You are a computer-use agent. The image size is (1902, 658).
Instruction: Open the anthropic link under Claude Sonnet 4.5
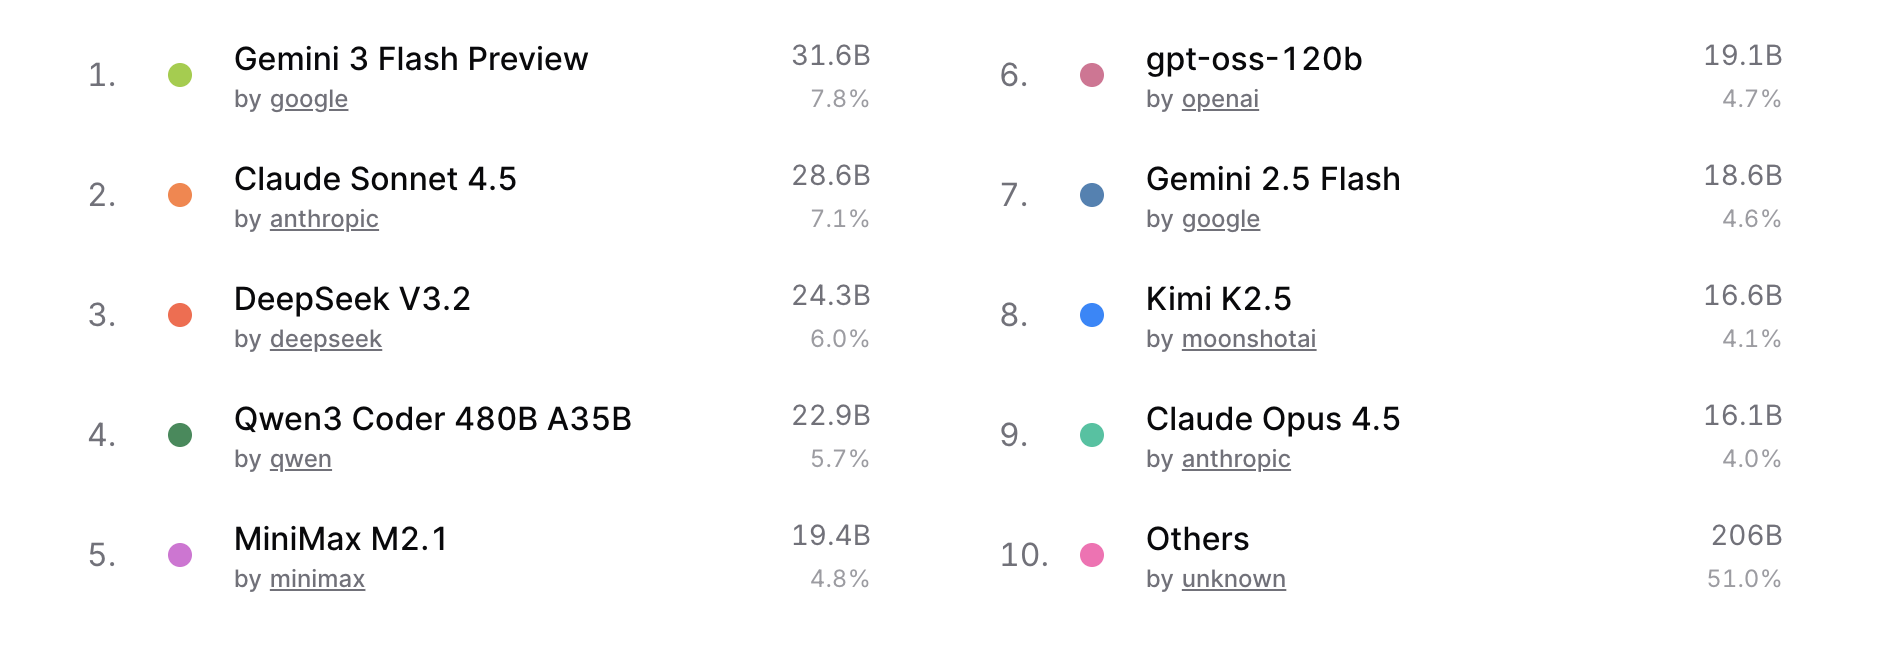(324, 219)
